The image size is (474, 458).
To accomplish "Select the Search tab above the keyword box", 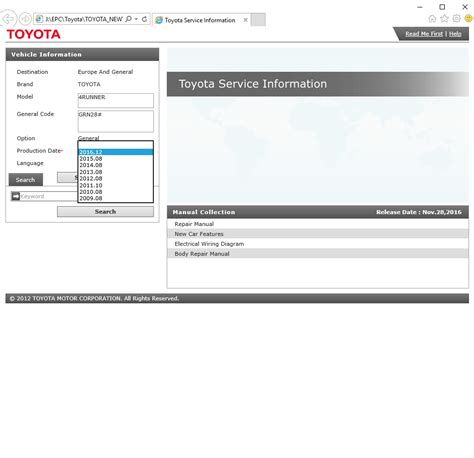I will click(26, 180).
